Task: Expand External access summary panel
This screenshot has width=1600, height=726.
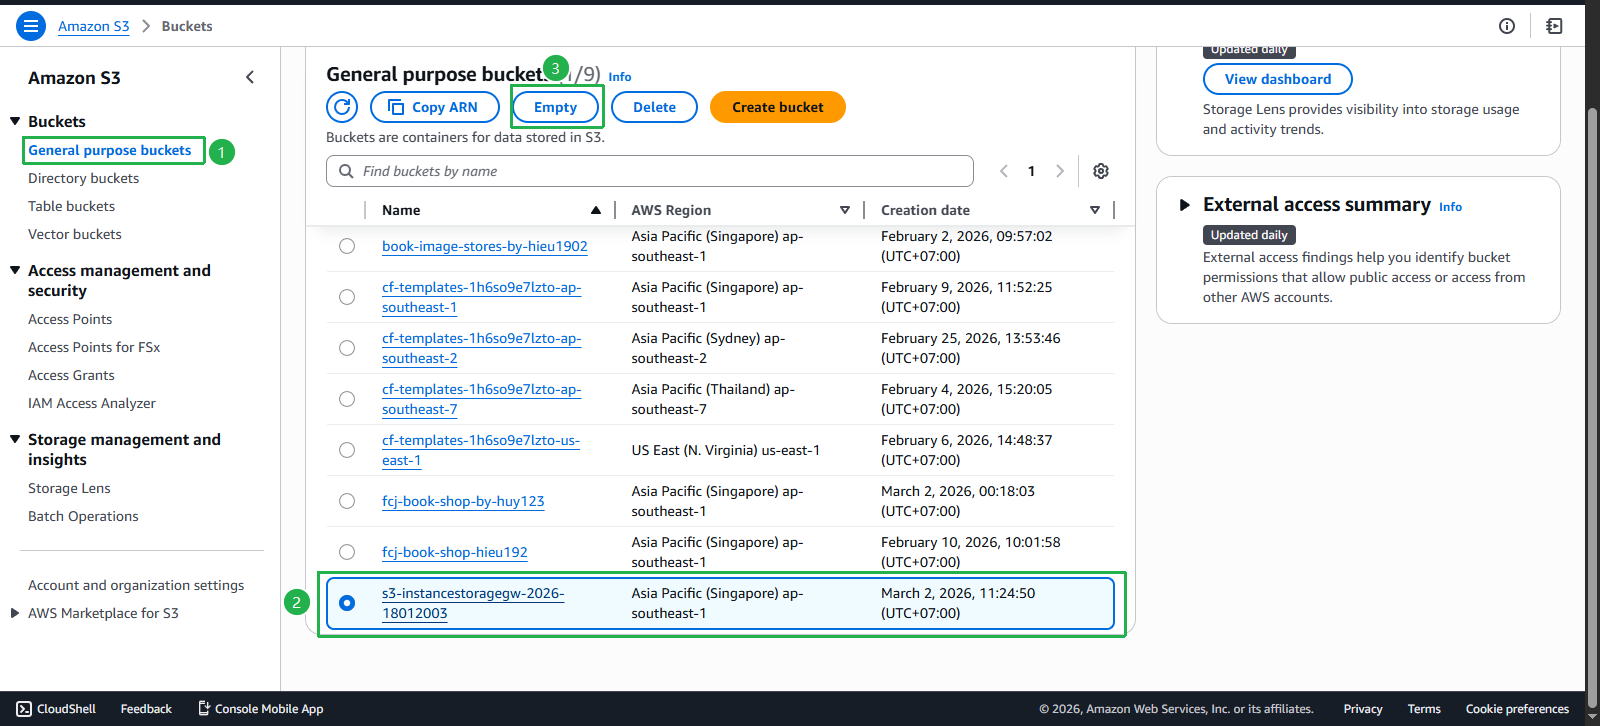Action: (1185, 205)
